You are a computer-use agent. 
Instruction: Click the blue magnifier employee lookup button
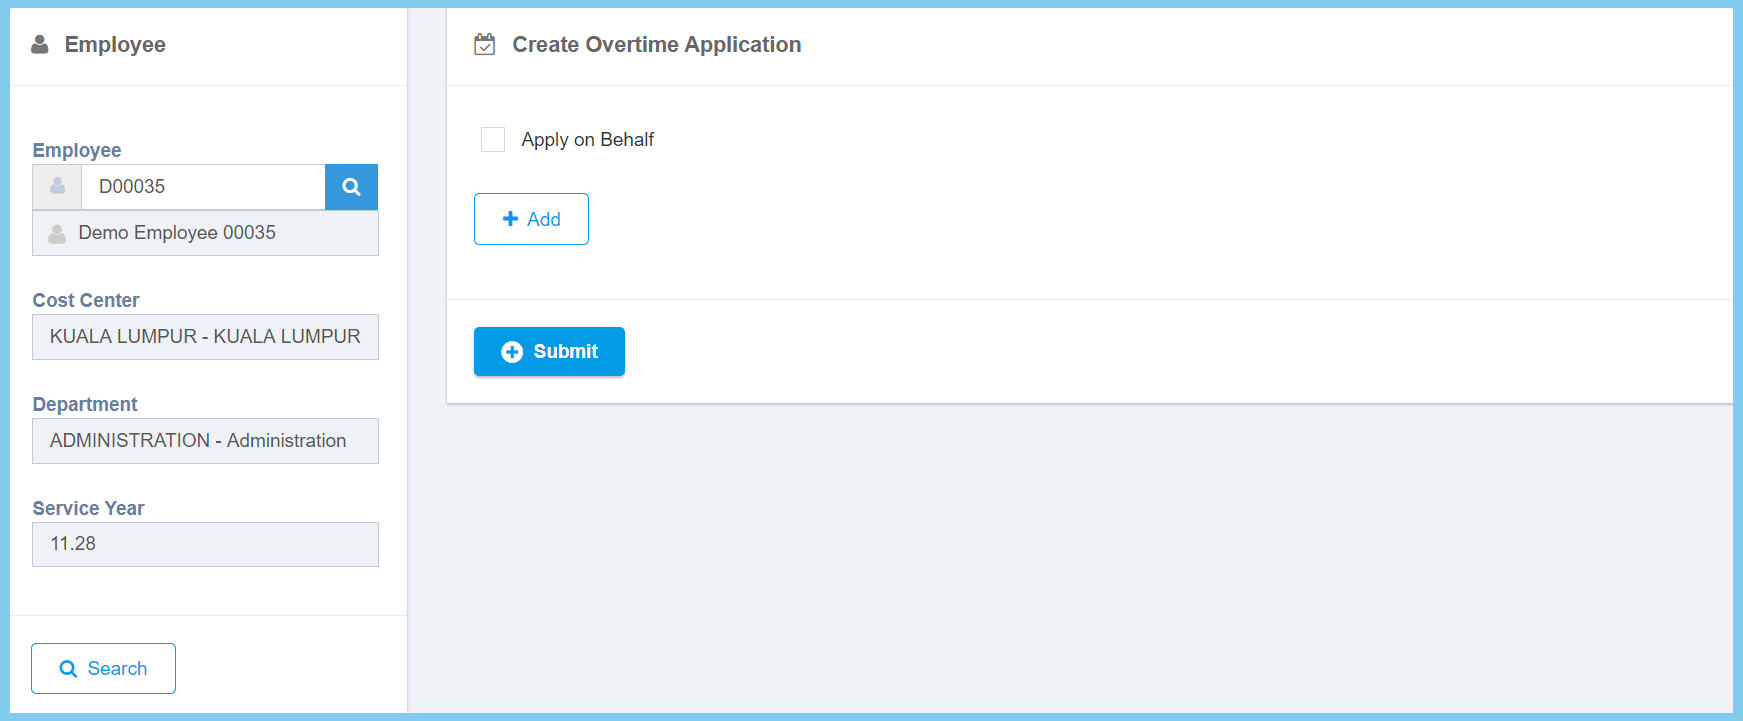351,187
